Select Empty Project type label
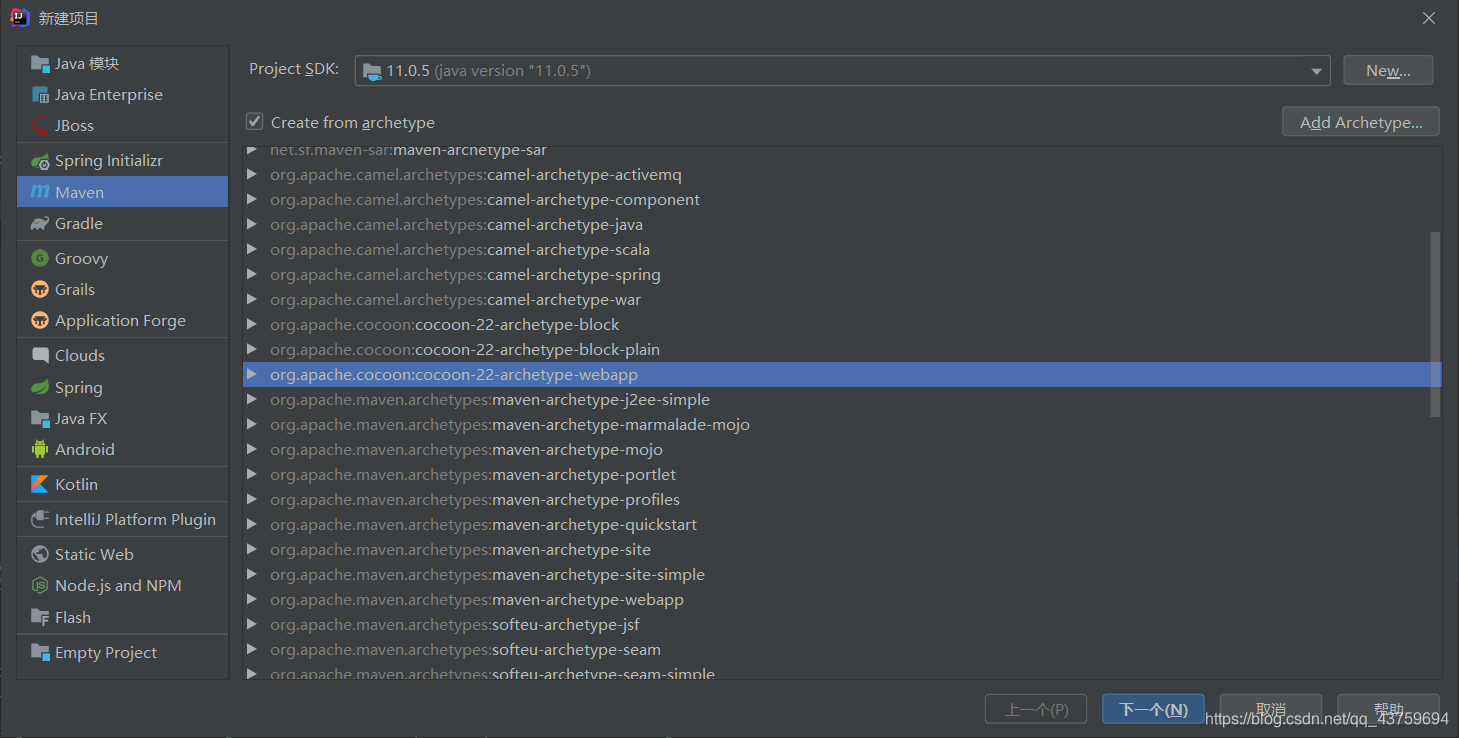The height and width of the screenshot is (738, 1459). [106, 653]
